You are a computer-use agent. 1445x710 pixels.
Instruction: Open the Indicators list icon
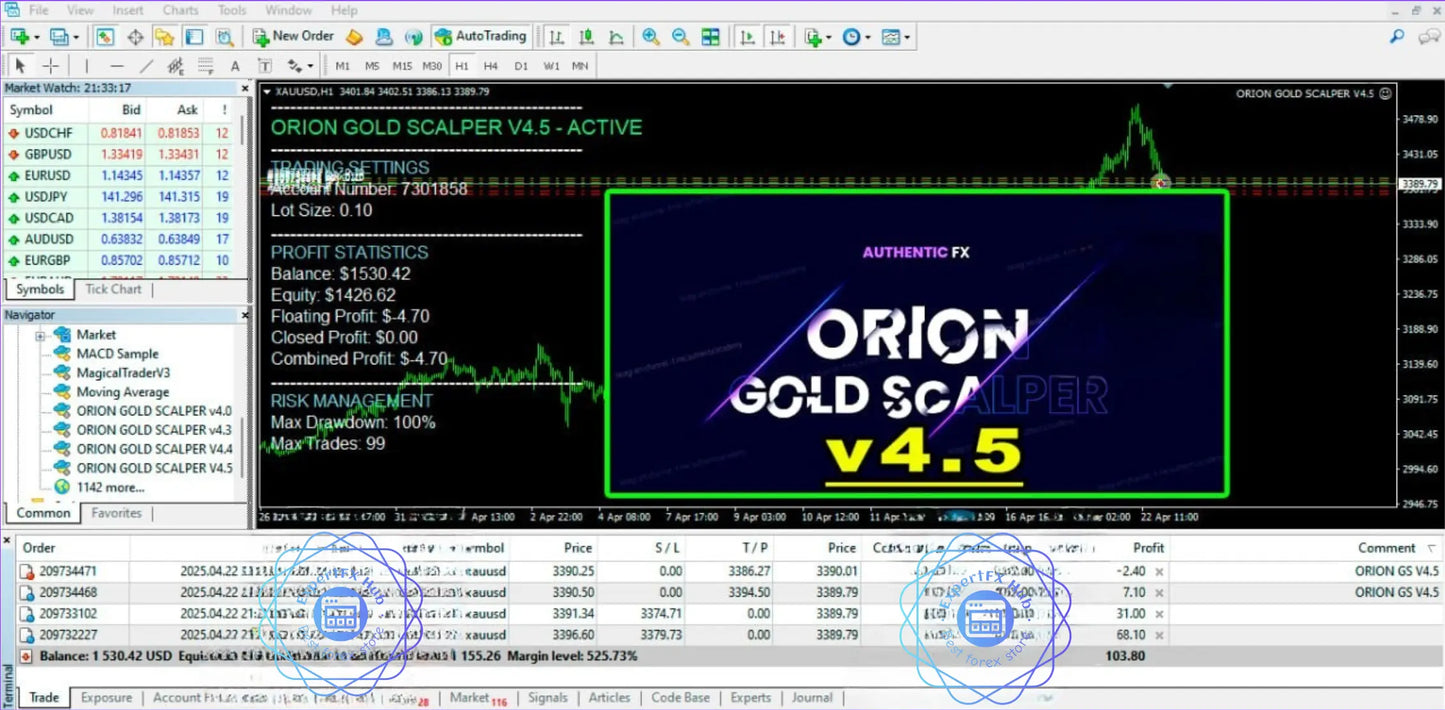pos(814,37)
